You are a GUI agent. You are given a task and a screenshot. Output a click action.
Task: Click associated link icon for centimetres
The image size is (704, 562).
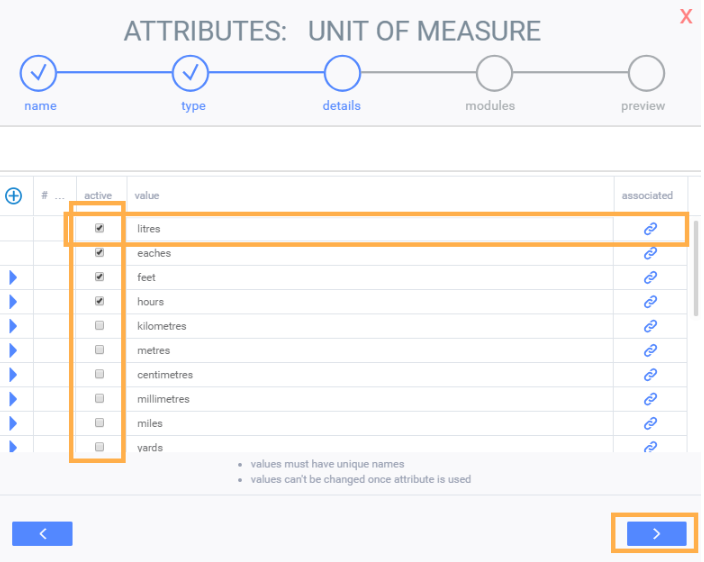pos(650,375)
